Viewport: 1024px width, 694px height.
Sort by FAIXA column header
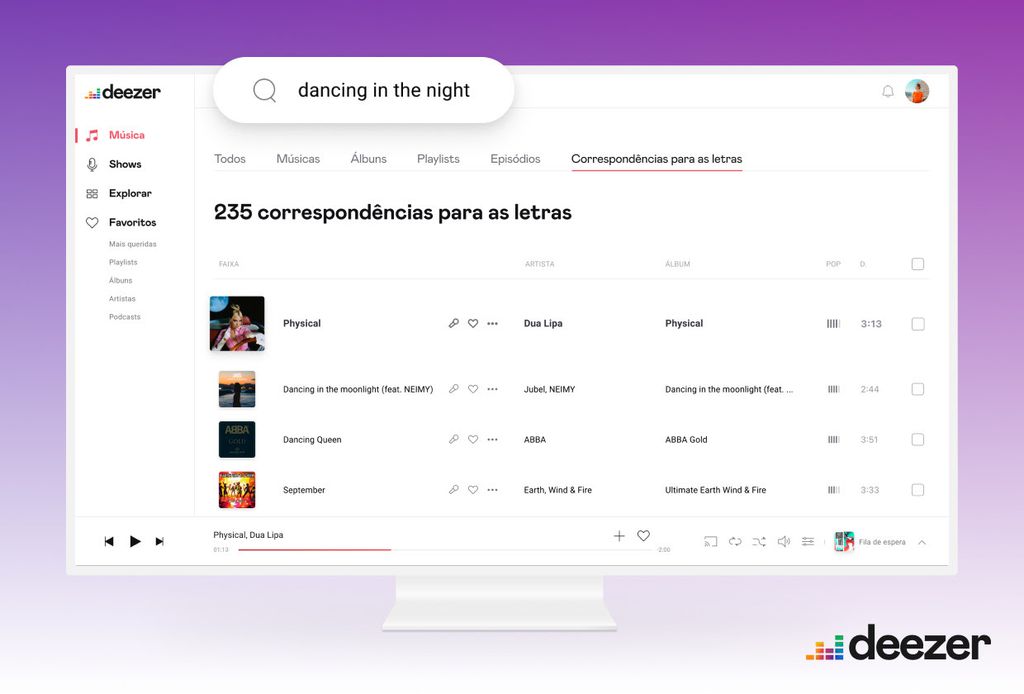point(229,264)
